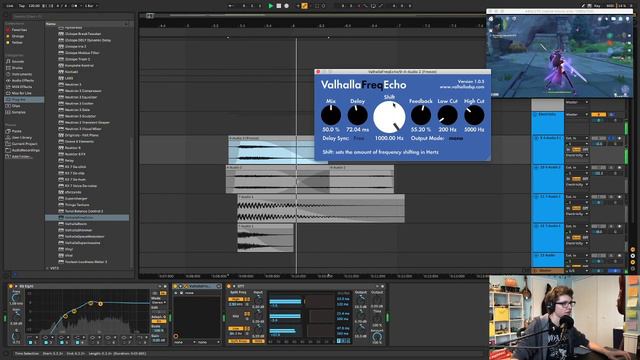The image size is (640, 360).
Task: Click the High Cut knob in ValhallaFreqEcho
Action: [x=474, y=115]
